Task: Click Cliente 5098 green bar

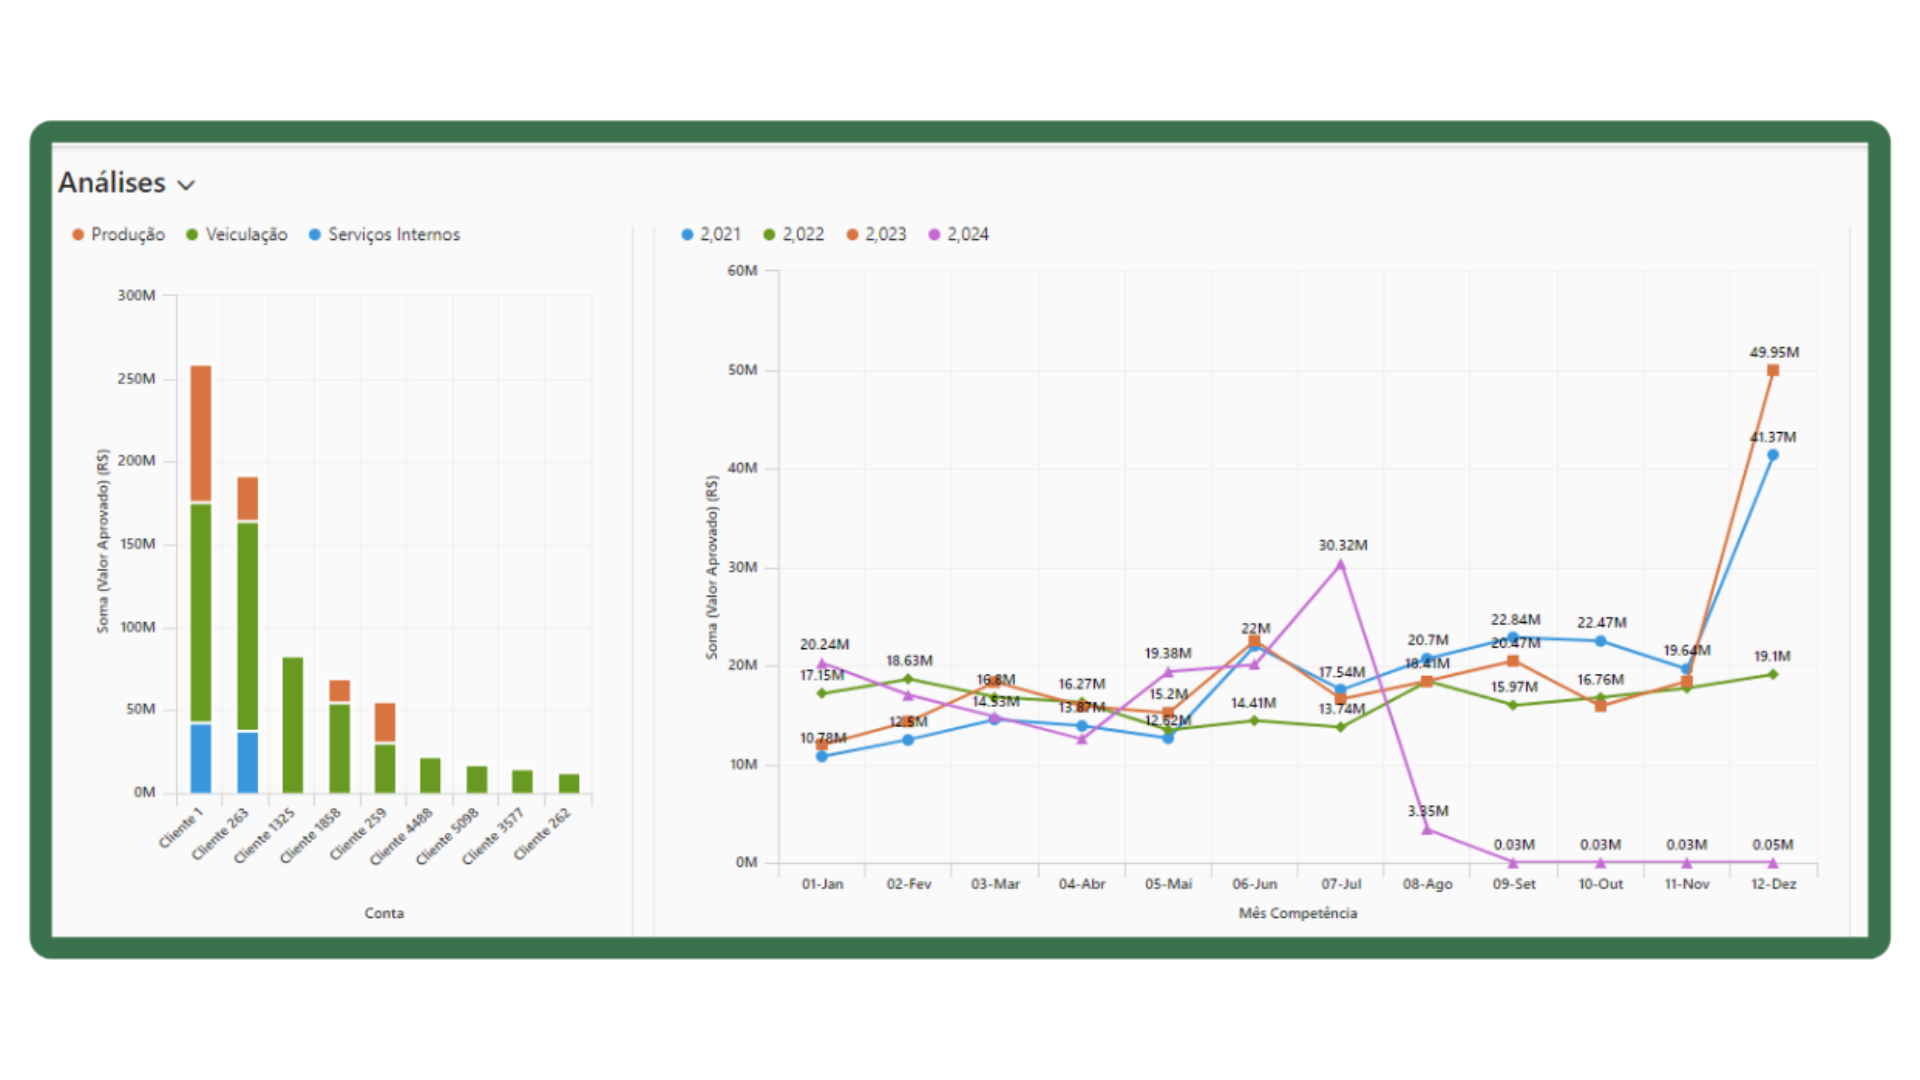Action: coord(477,779)
